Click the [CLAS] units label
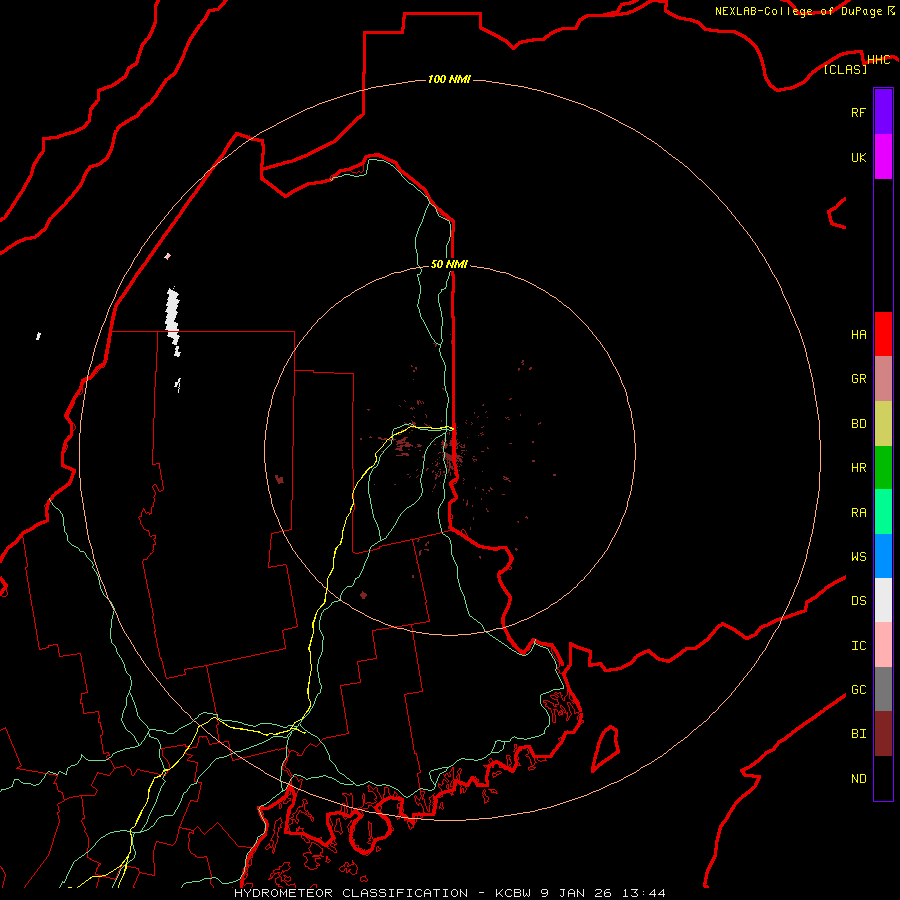 pyautogui.click(x=845, y=69)
